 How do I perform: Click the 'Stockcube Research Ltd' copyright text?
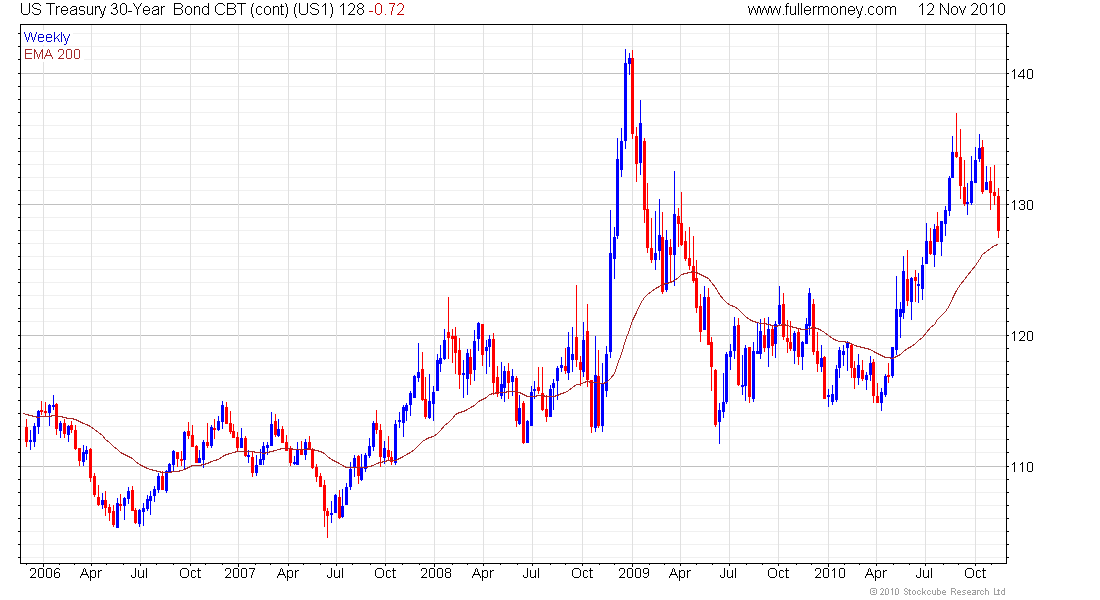[x=937, y=592]
